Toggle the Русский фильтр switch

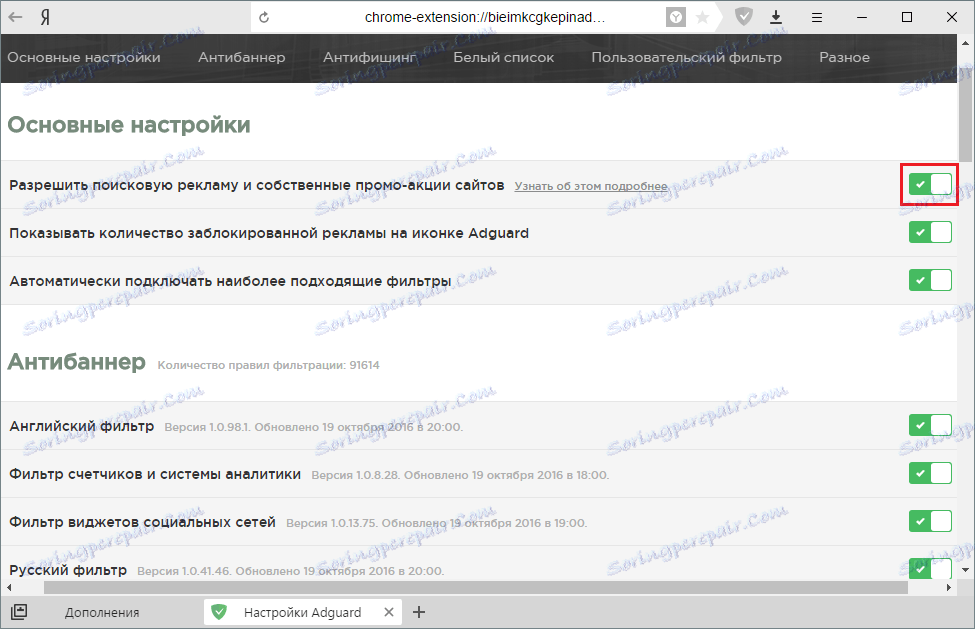tap(930, 568)
